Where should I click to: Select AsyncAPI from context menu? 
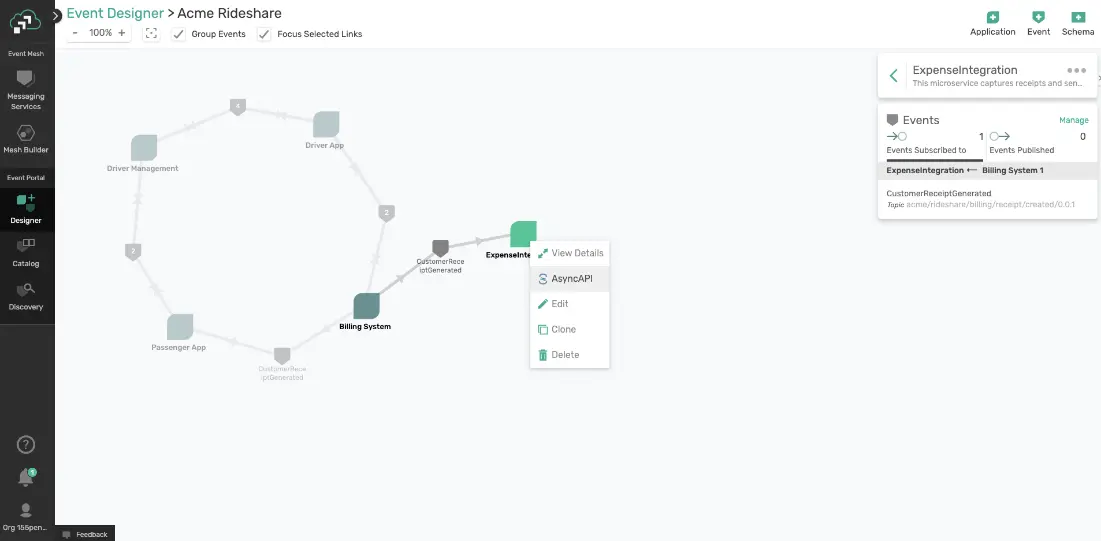click(x=570, y=279)
